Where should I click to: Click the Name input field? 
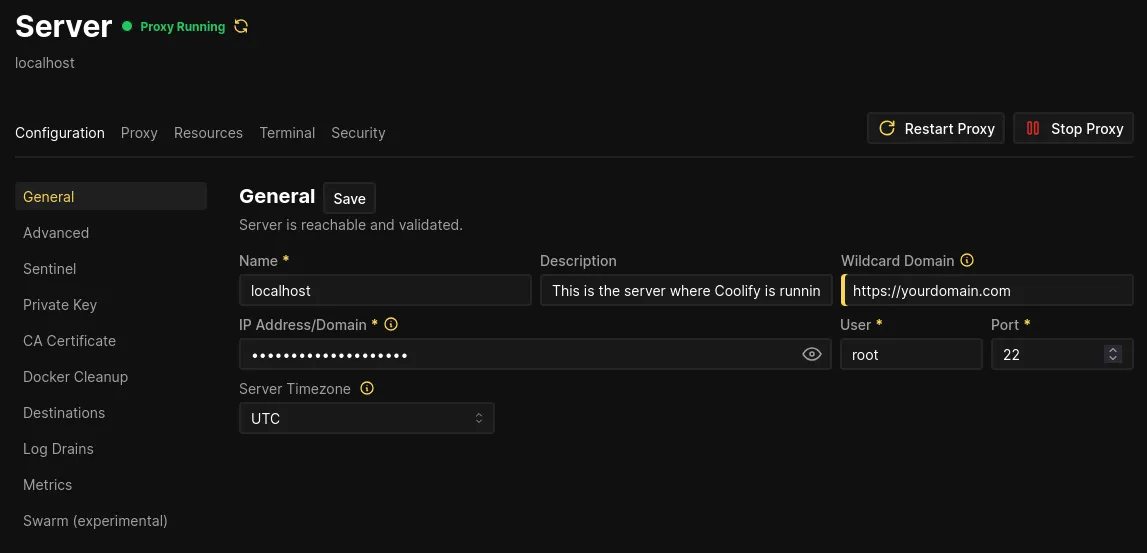(x=385, y=290)
